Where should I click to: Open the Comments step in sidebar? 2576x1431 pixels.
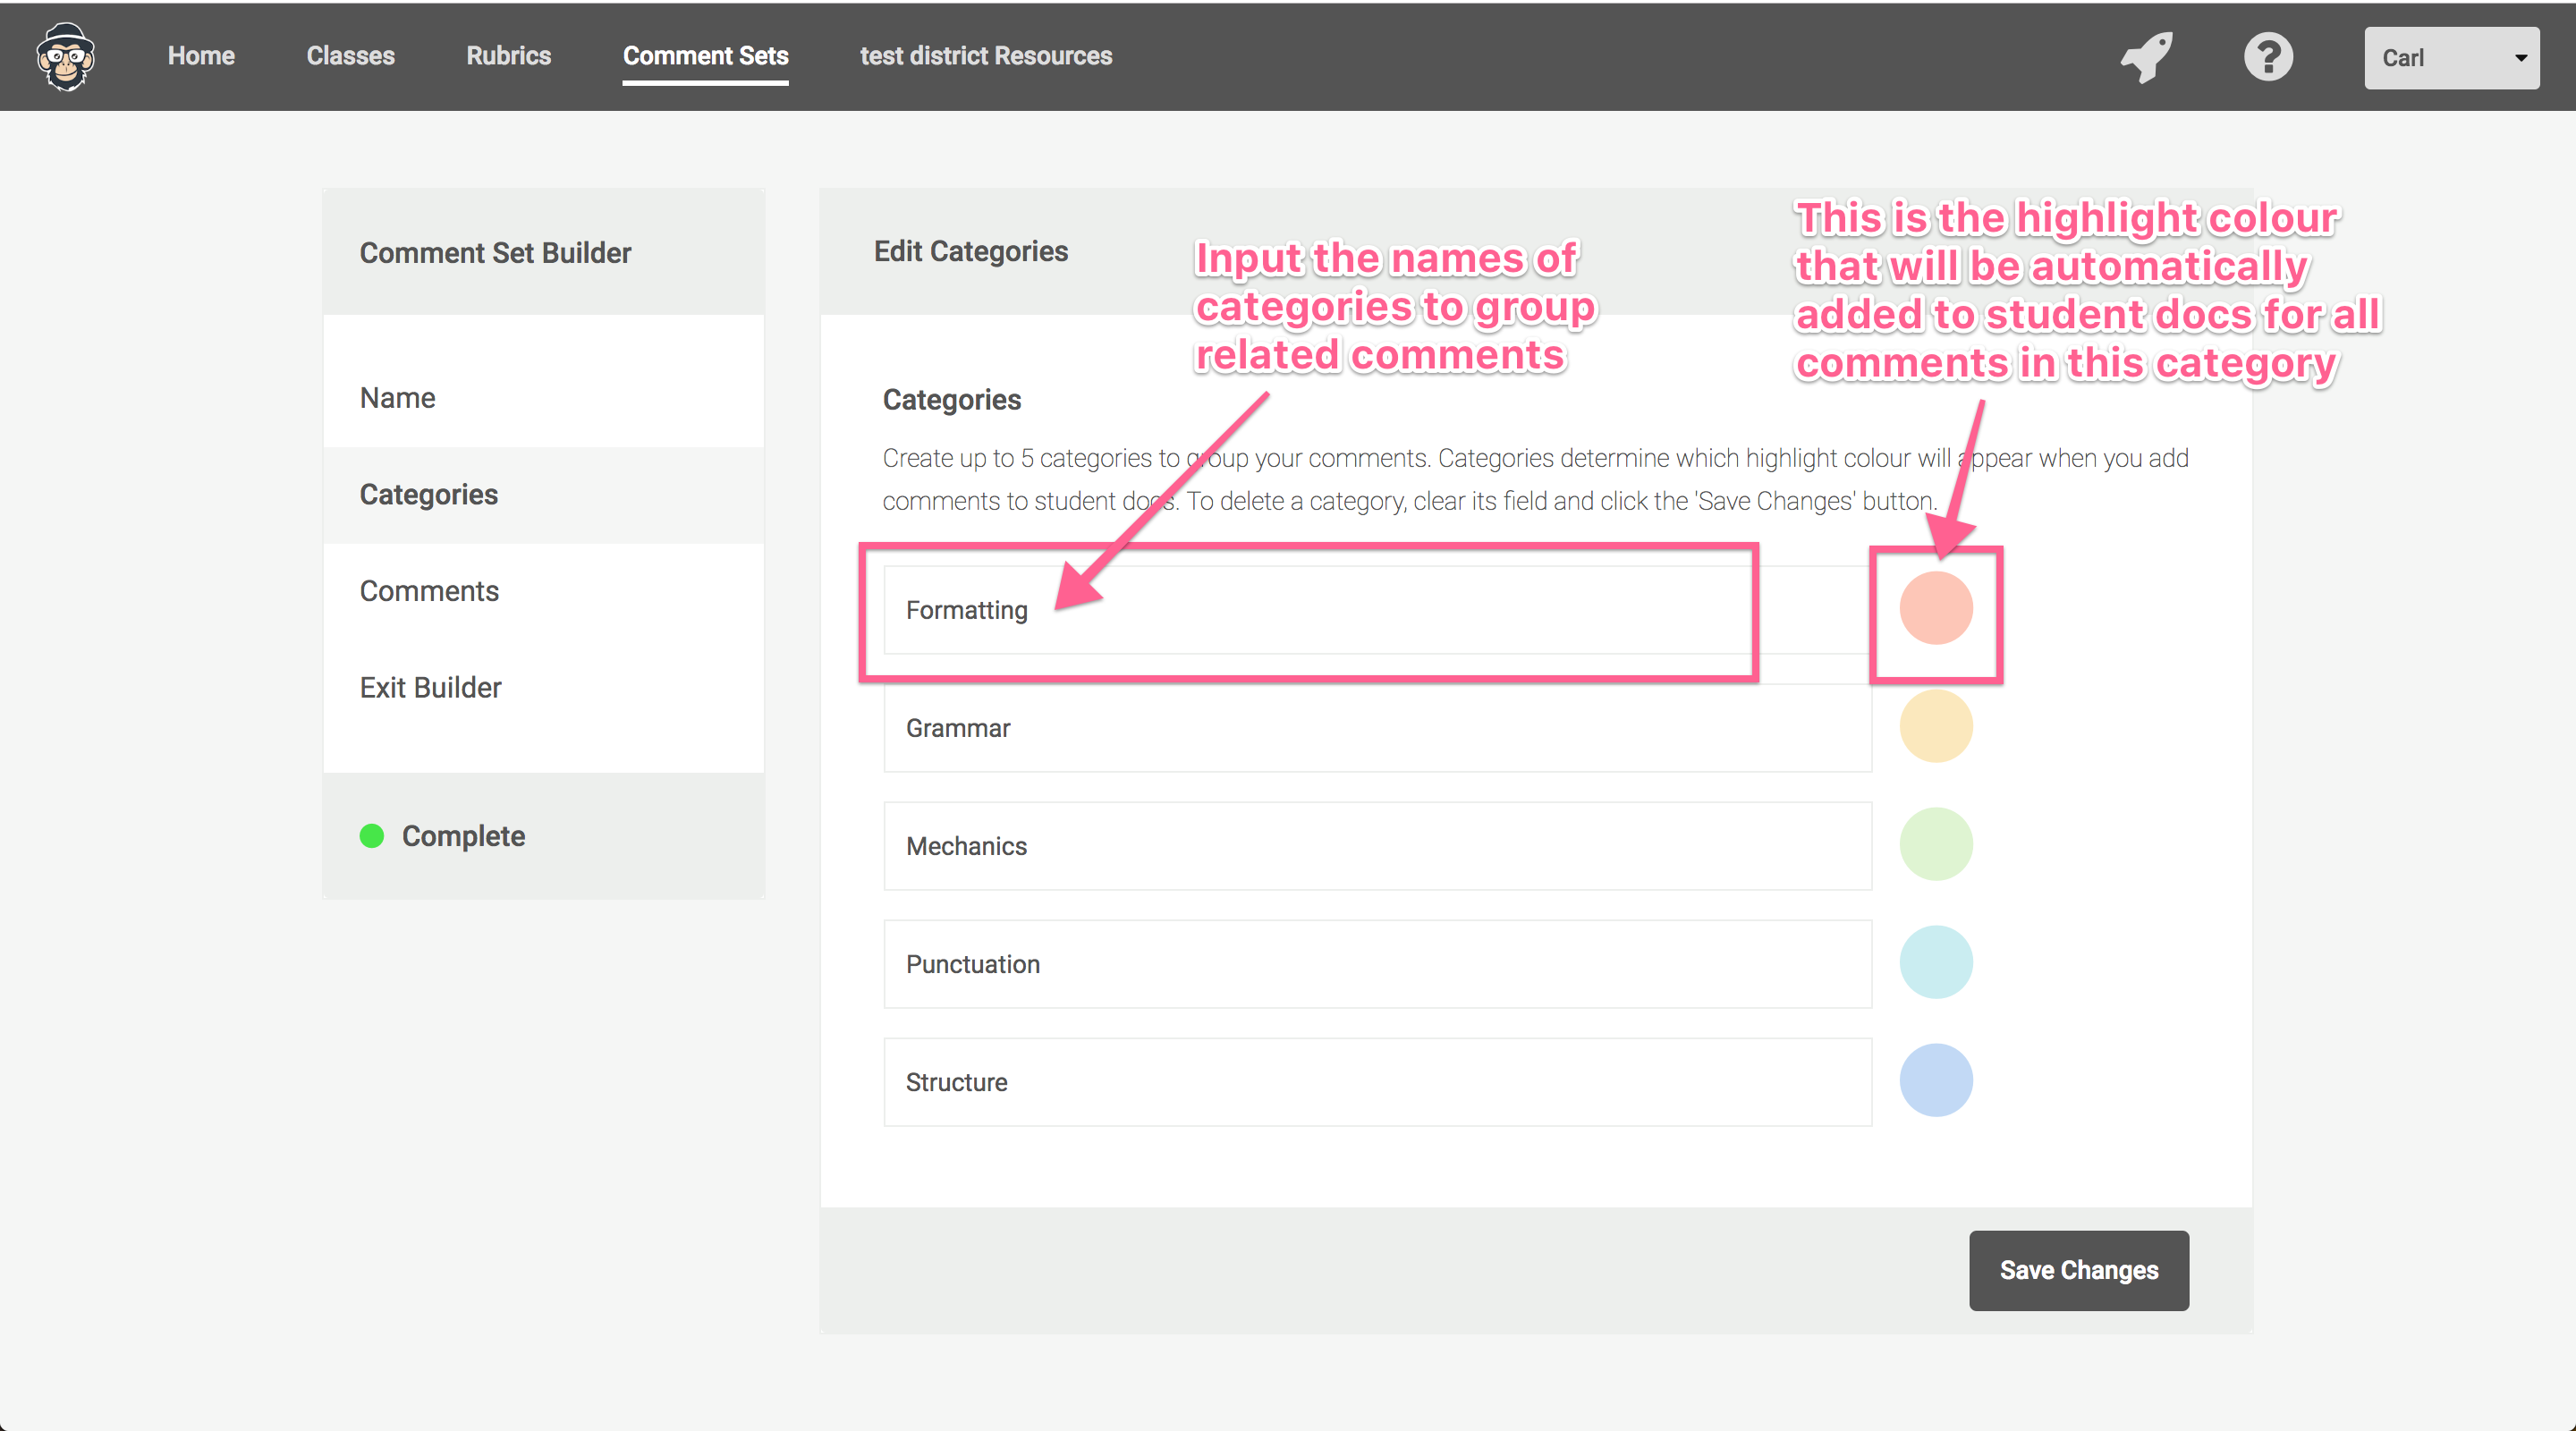click(x=429, y=591)
